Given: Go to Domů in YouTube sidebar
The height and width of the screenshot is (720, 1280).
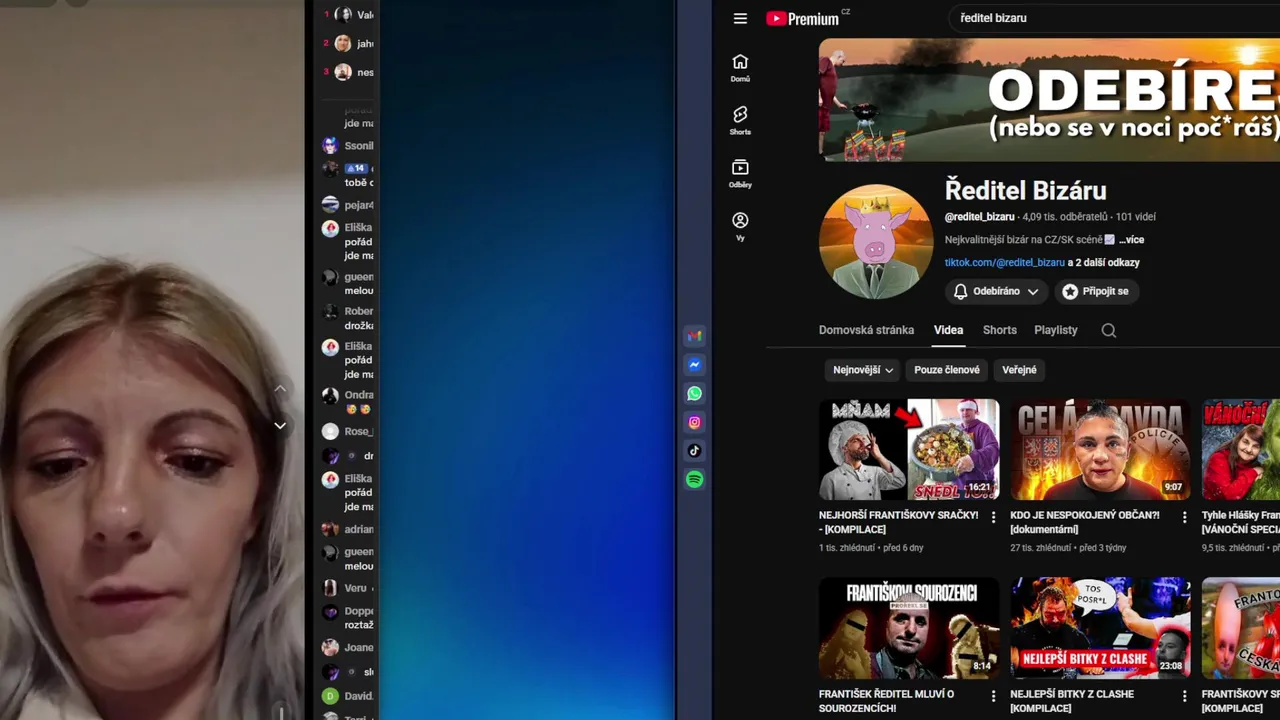Looking at the screenshot, I should [x=740, y=68].
